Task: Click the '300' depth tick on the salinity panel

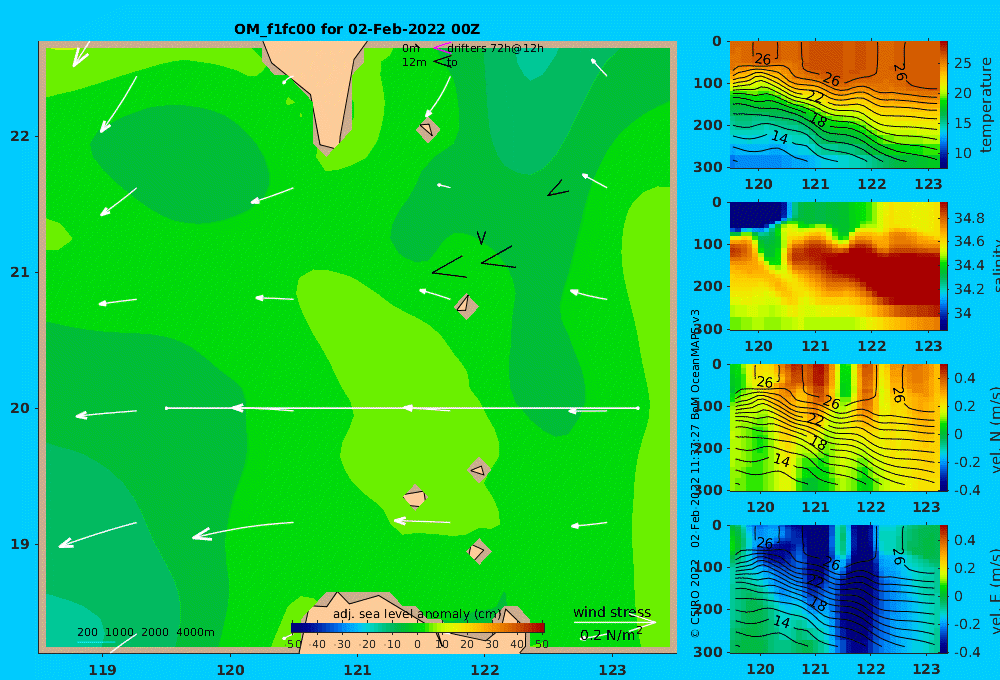Action: click(x=708, y=328)
